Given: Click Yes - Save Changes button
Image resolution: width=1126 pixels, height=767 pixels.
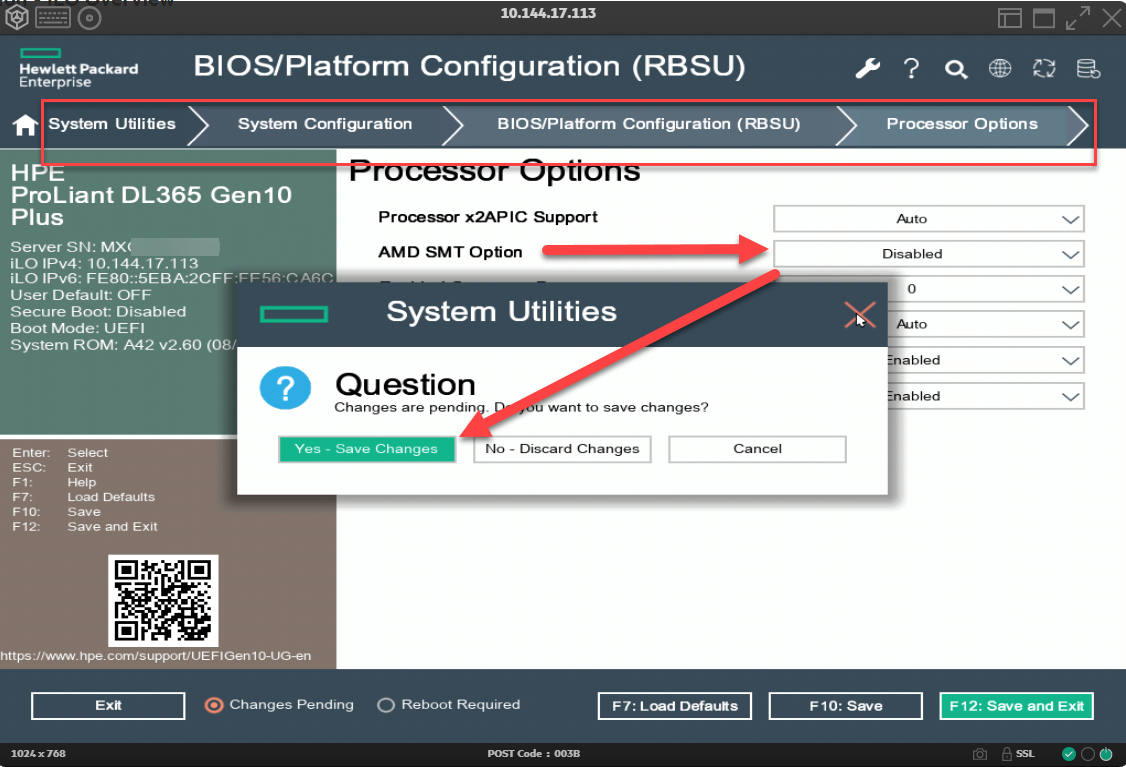Looking at the screenshot, I should 367,449.
